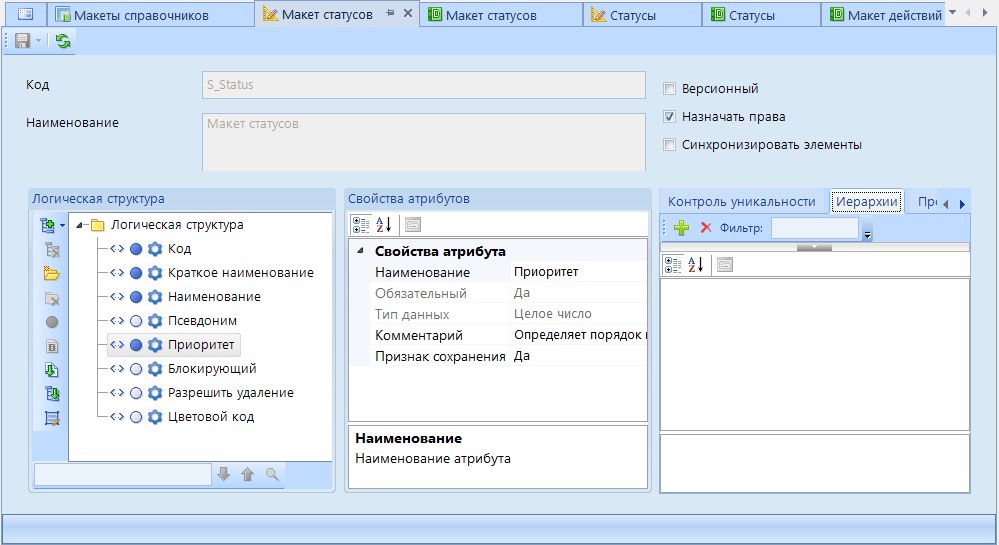Open the dropdown arrow beside the save icon
This screenshot has height=545, width=999.
pos(39,41)
